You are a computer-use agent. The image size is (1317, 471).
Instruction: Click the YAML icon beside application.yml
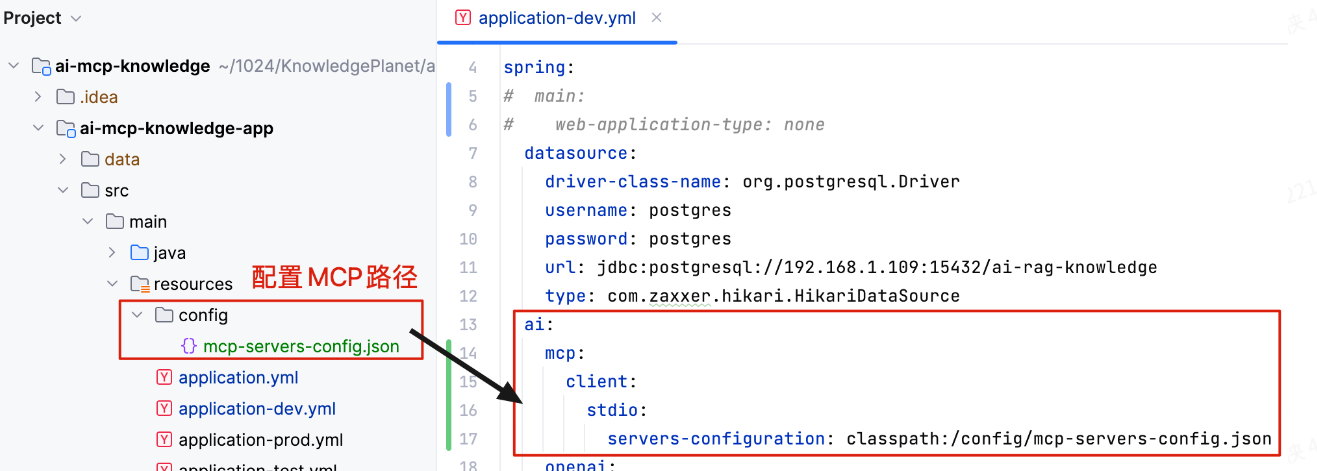(164, 377)
